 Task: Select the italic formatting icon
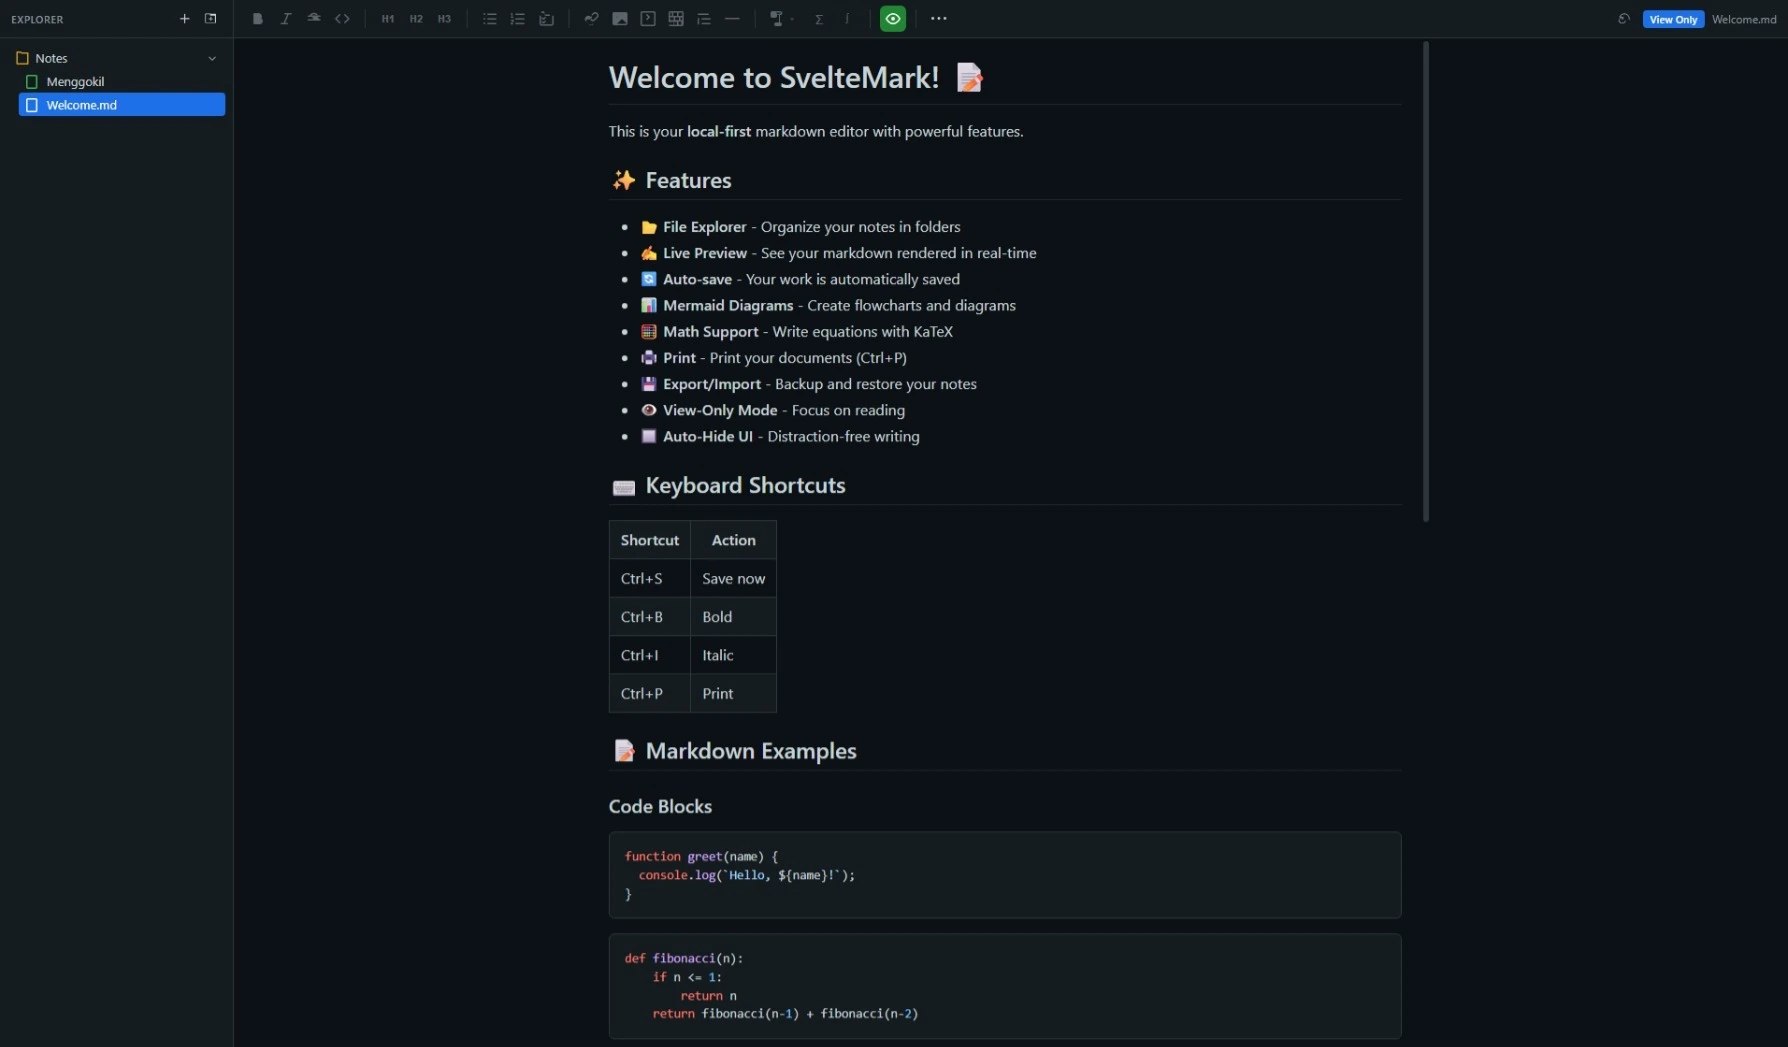pos(286,18)
